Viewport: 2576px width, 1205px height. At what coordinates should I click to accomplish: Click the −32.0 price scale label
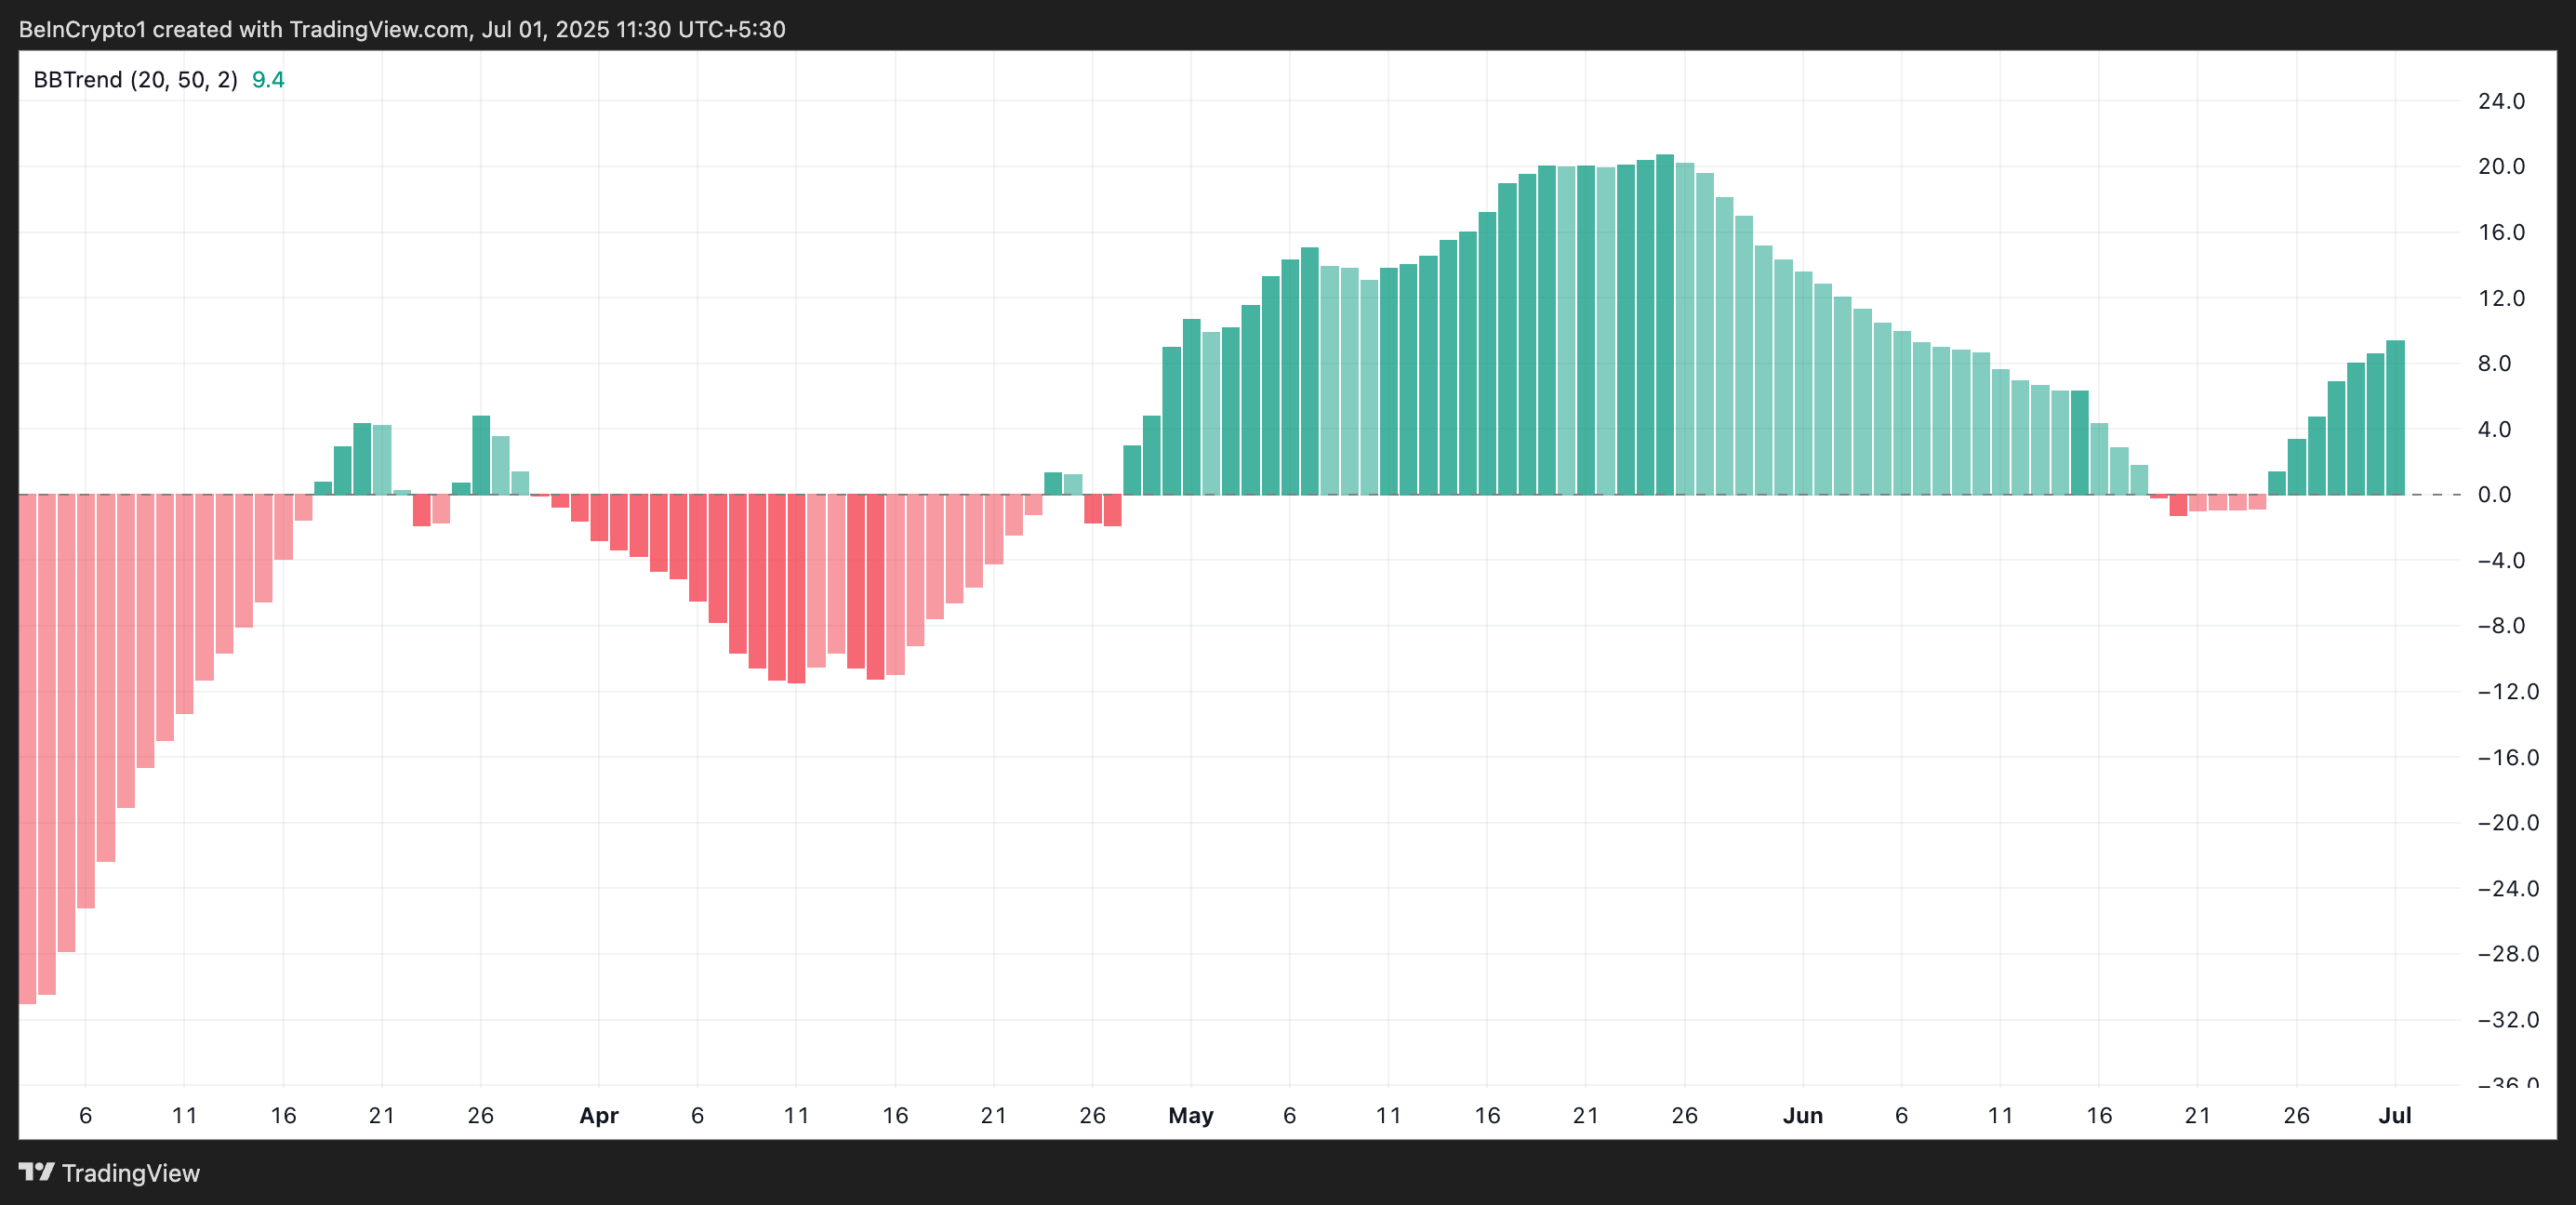[x=2507, y=1020]
